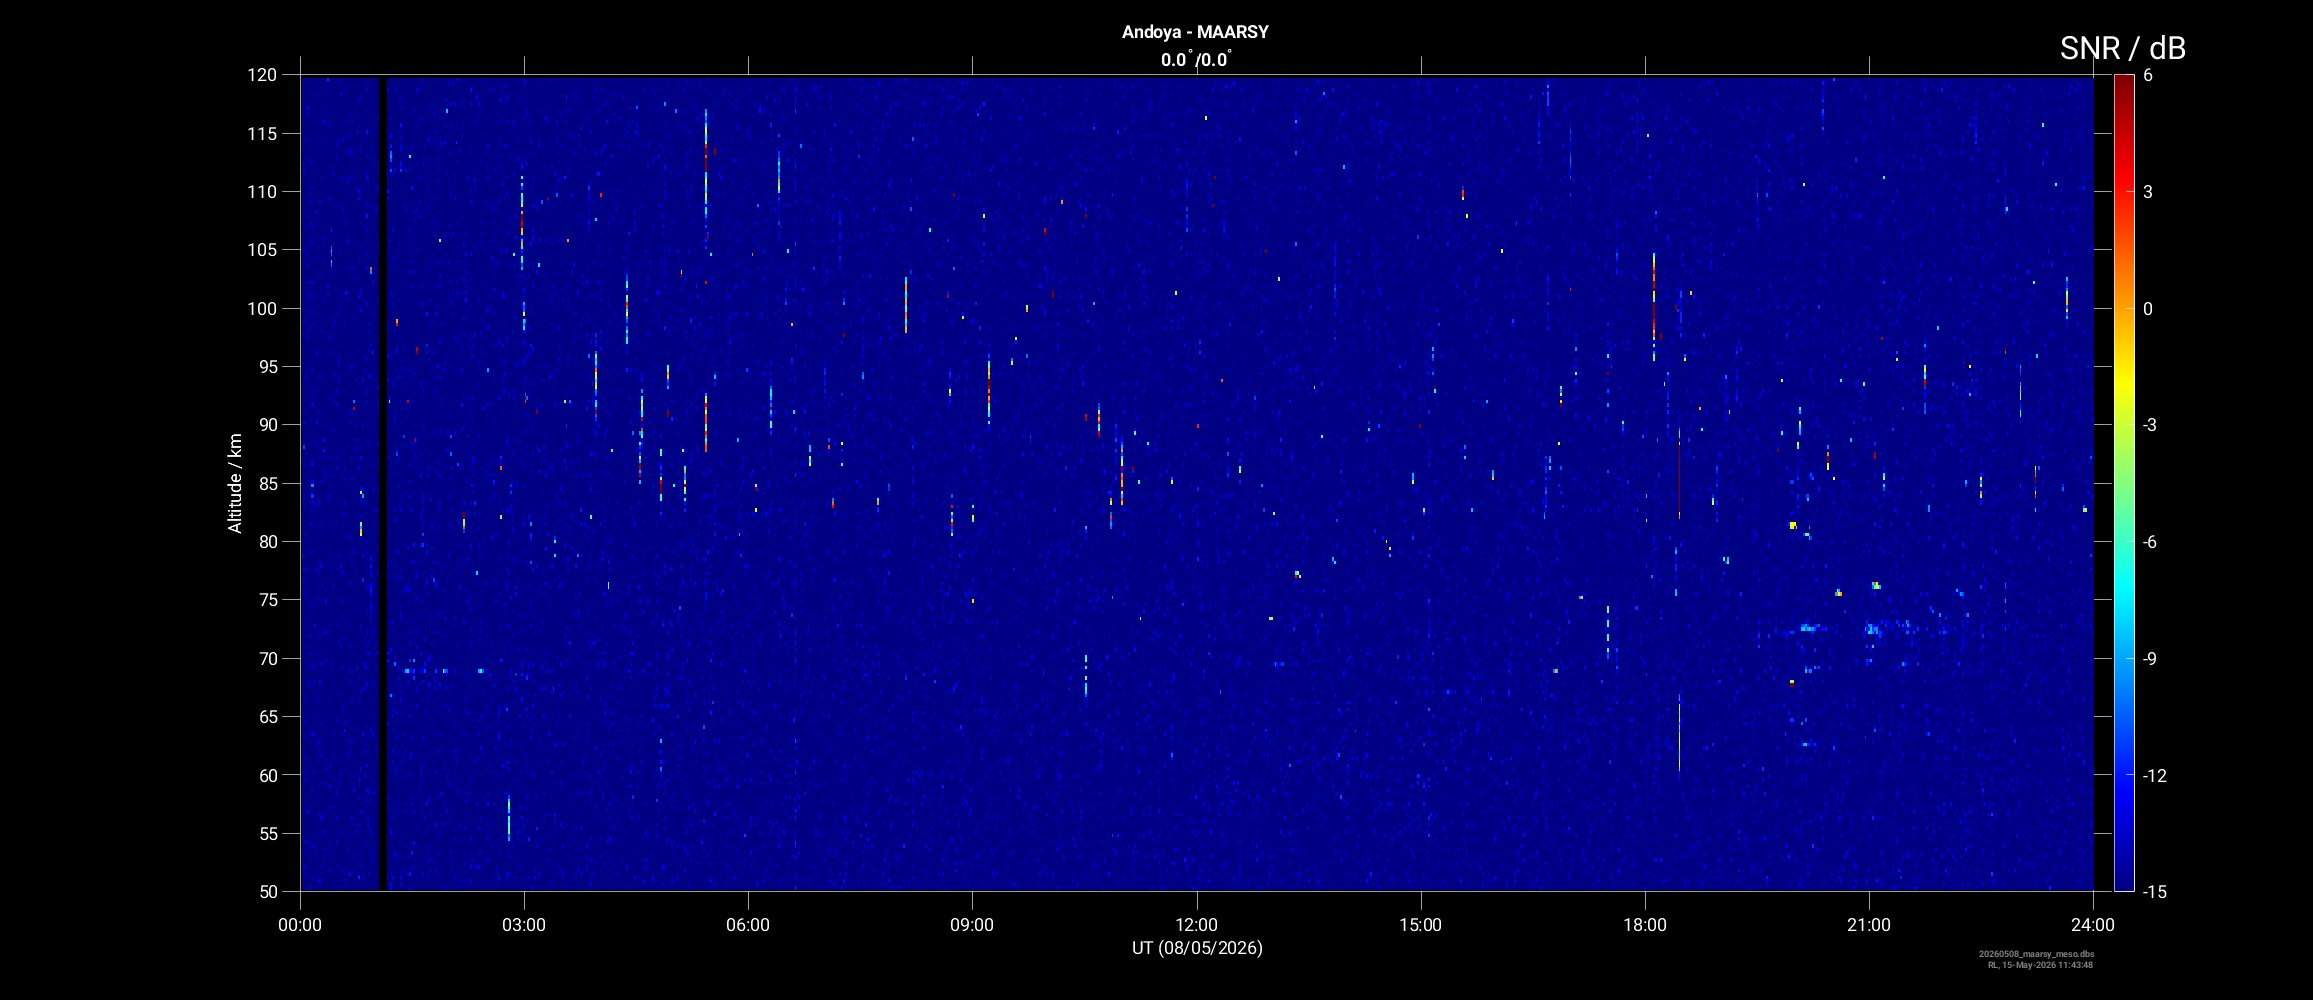Click the 90 altitude tick label

pyautogui.click(x=267, y=425)
